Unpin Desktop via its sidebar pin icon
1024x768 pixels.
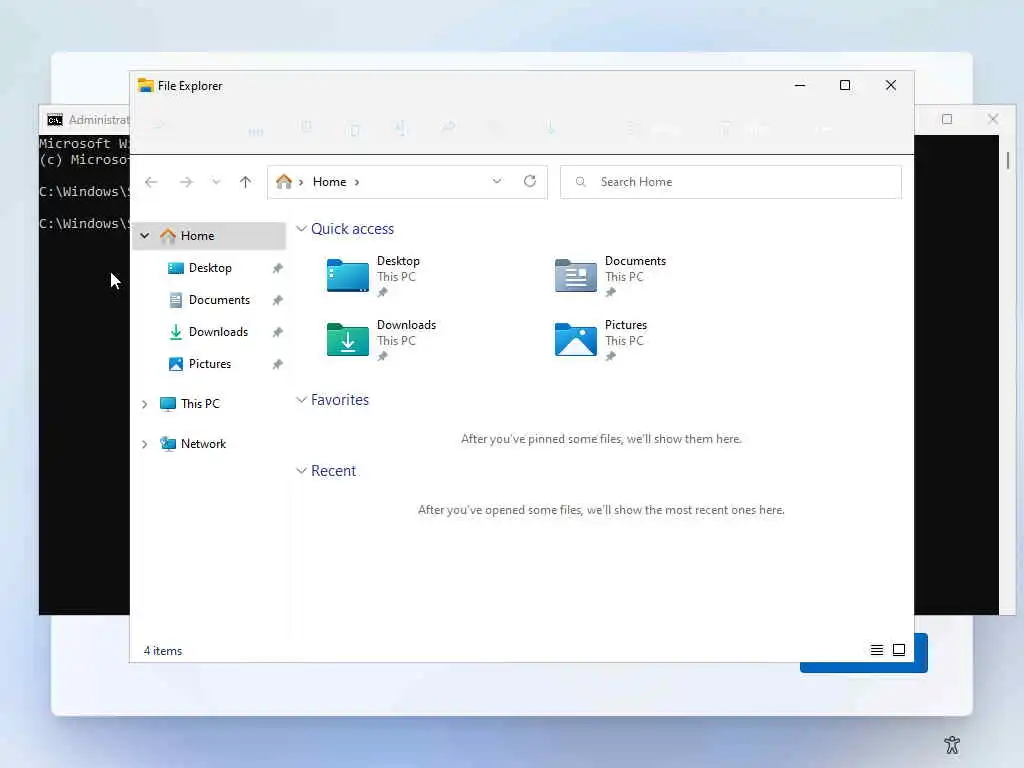[278, 268]
